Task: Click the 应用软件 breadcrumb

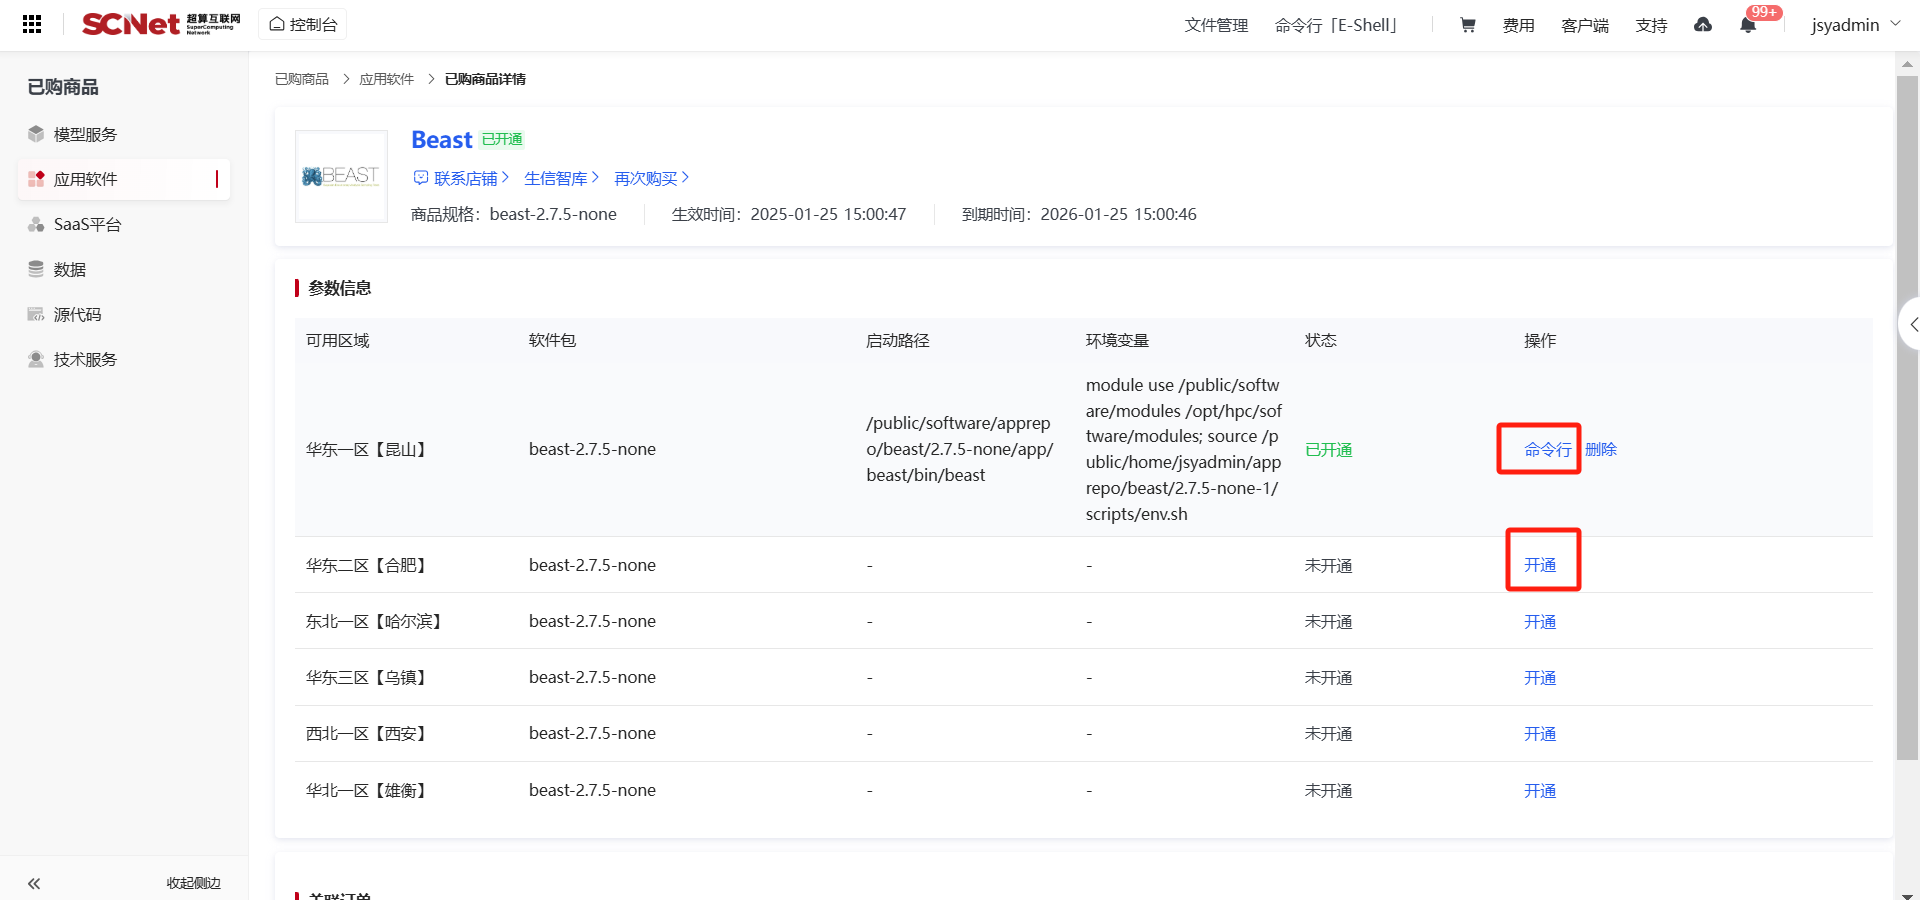Action: [386, 79]
